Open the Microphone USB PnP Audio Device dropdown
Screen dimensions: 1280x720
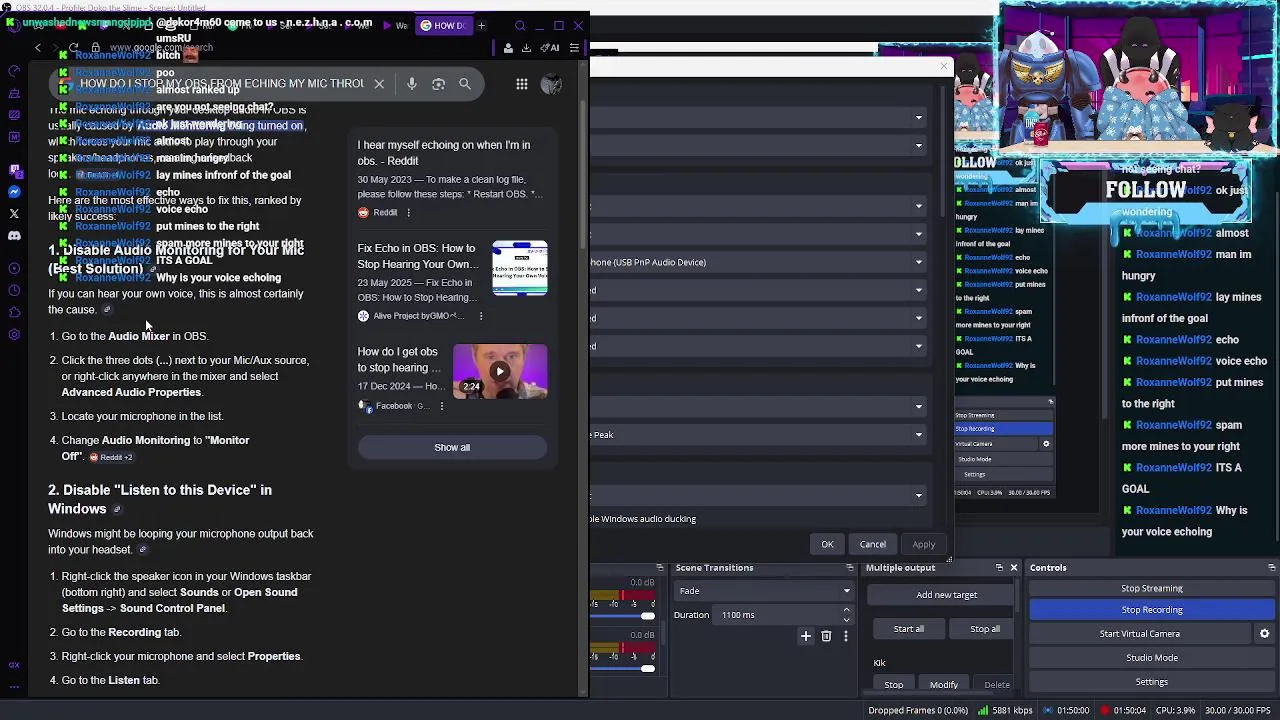pyautogui.click(x=758, y=263)
